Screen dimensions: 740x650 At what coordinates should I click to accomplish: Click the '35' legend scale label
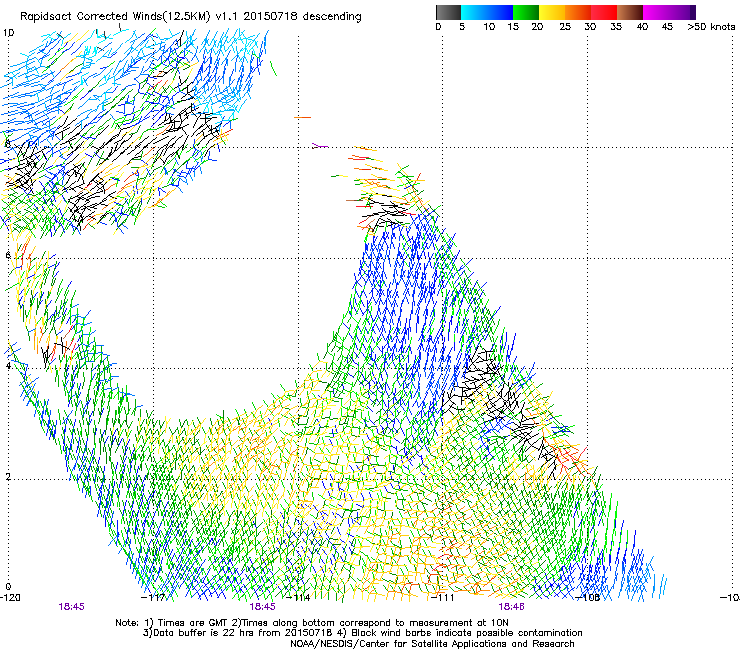point(616,27)
